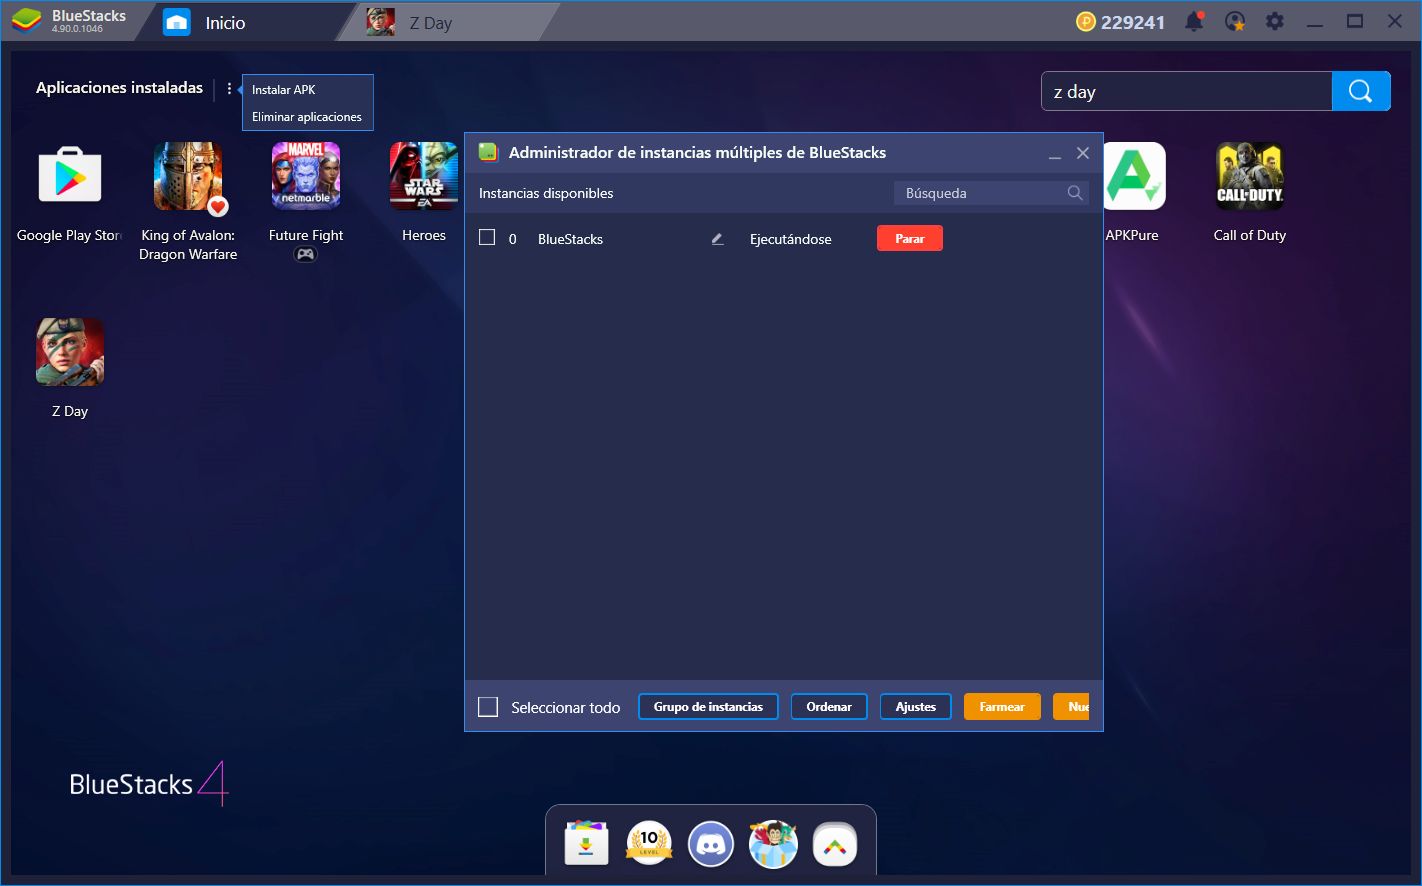Click the orange Farmear button
This screenshot has width=1422, height=886.
click(1002, 706)
